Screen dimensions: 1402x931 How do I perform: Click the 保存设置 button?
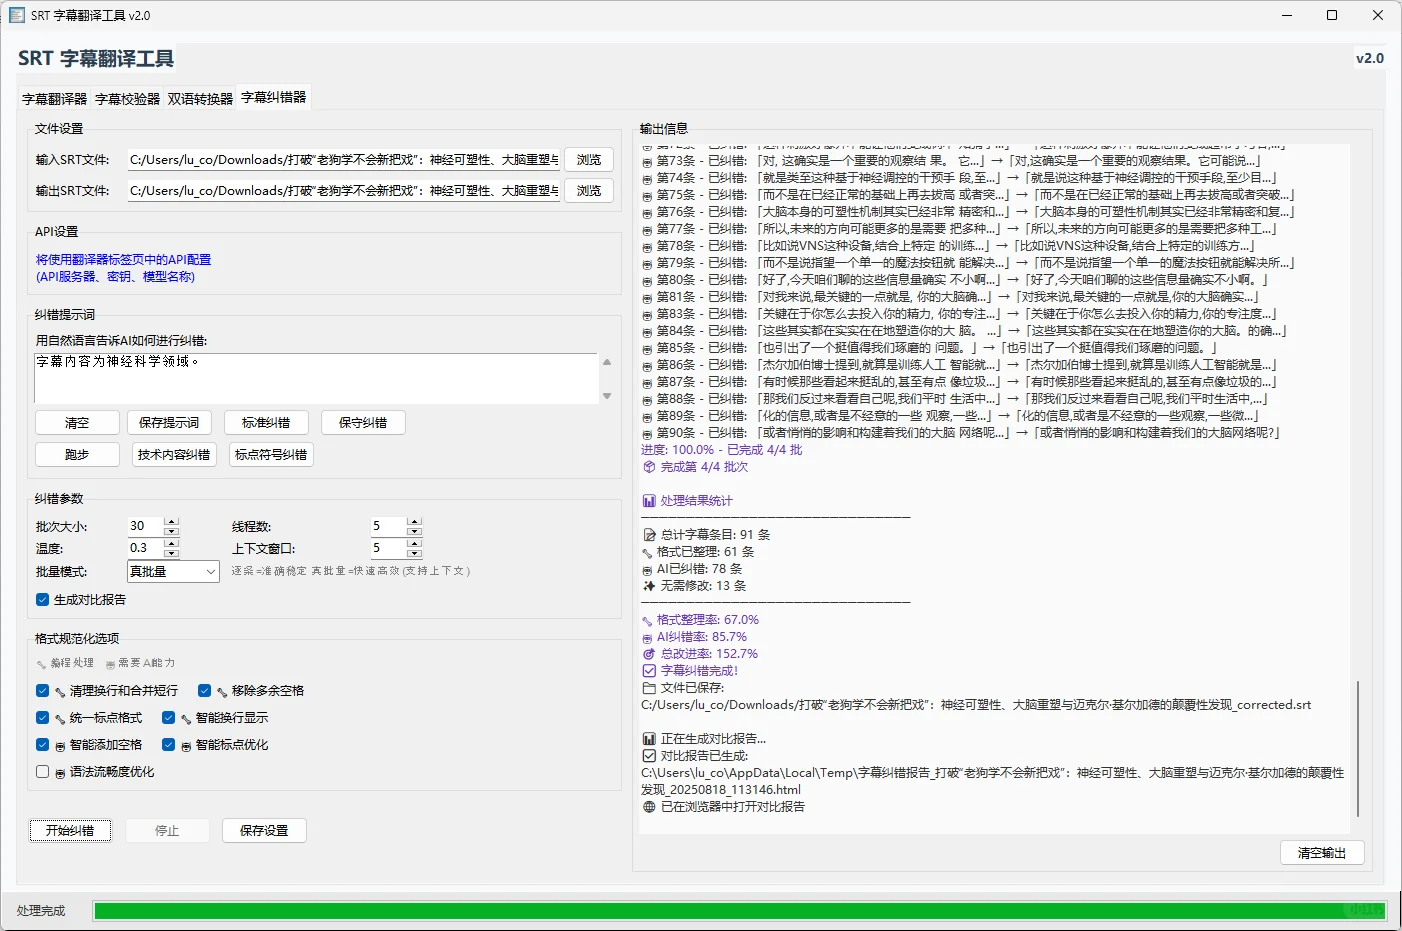(x=264, y=831)
